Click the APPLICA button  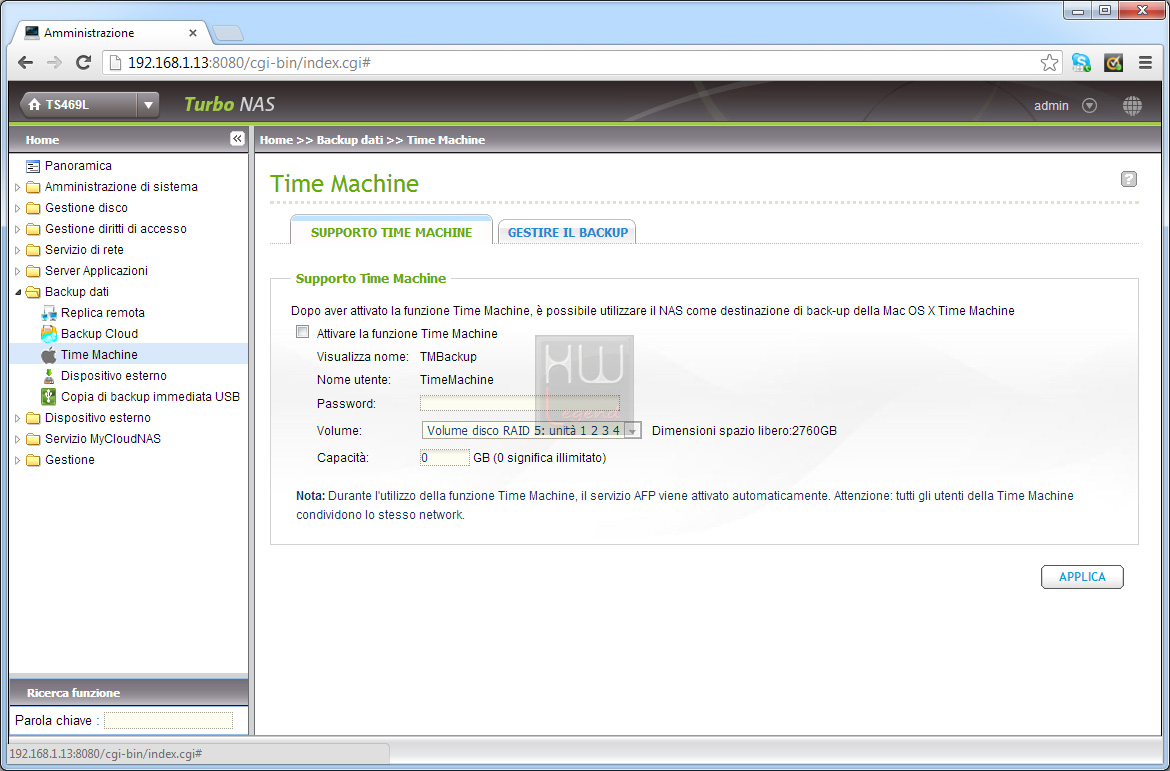[x=1082, y=577]
